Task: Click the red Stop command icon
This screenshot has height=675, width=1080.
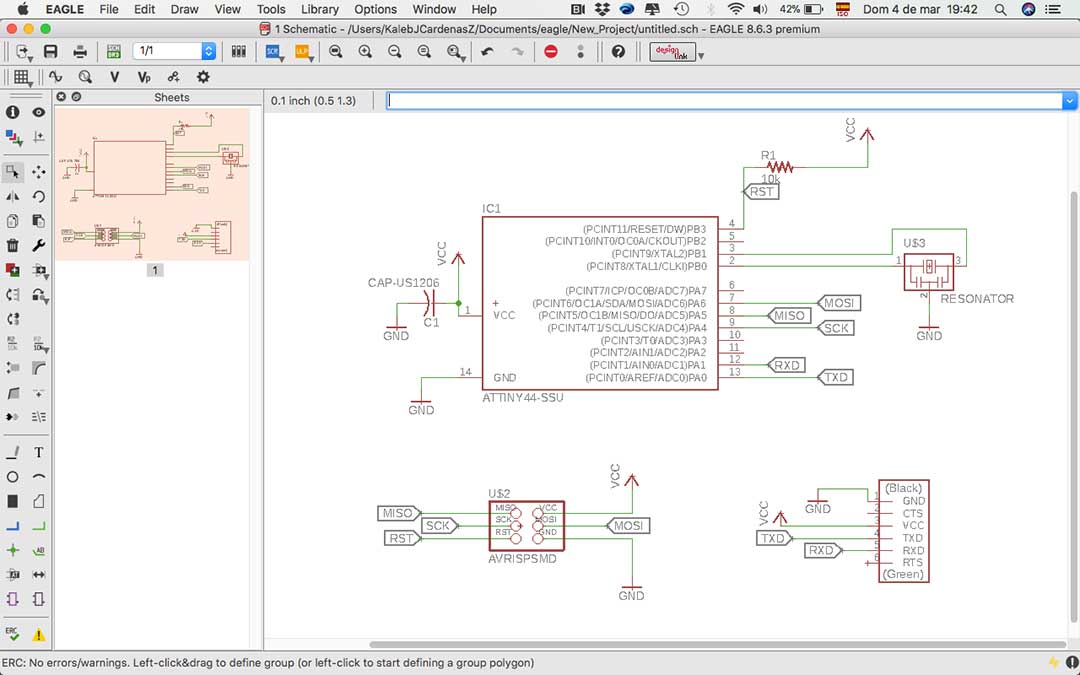Action: pyautogui.click(x=551, y=52)
